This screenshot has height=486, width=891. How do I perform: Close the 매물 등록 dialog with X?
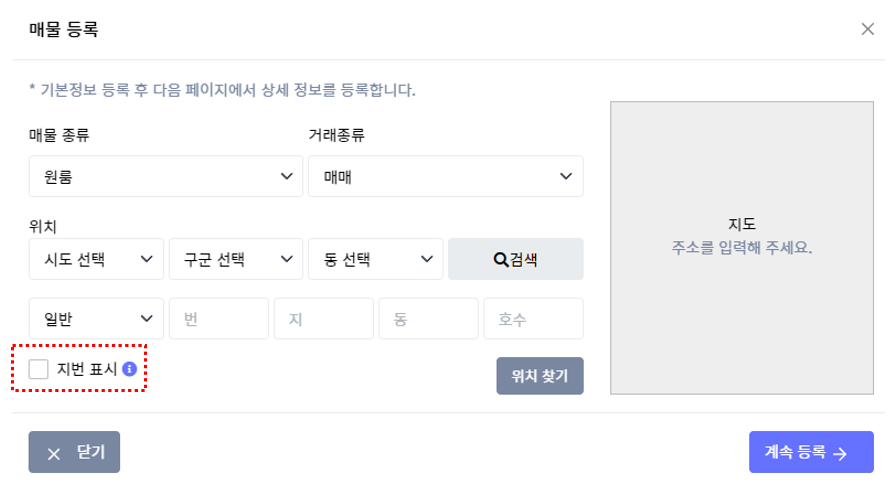(867, 29)
